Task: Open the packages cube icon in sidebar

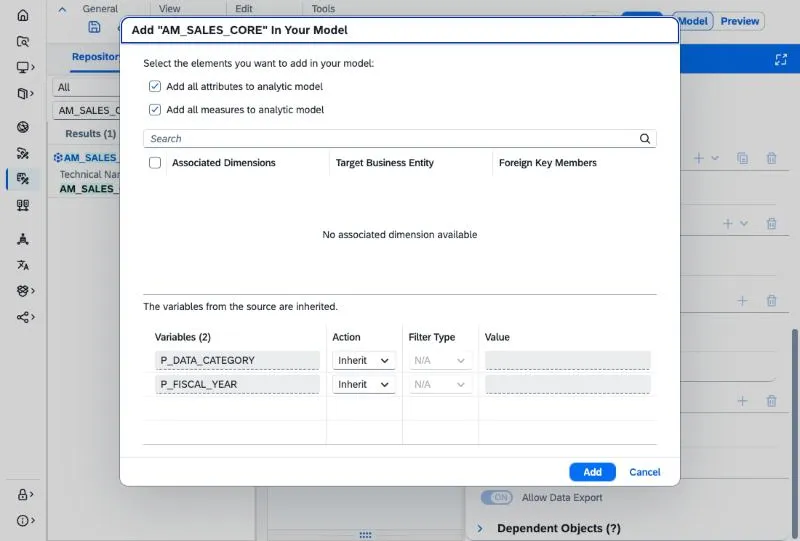Action: 23,290
